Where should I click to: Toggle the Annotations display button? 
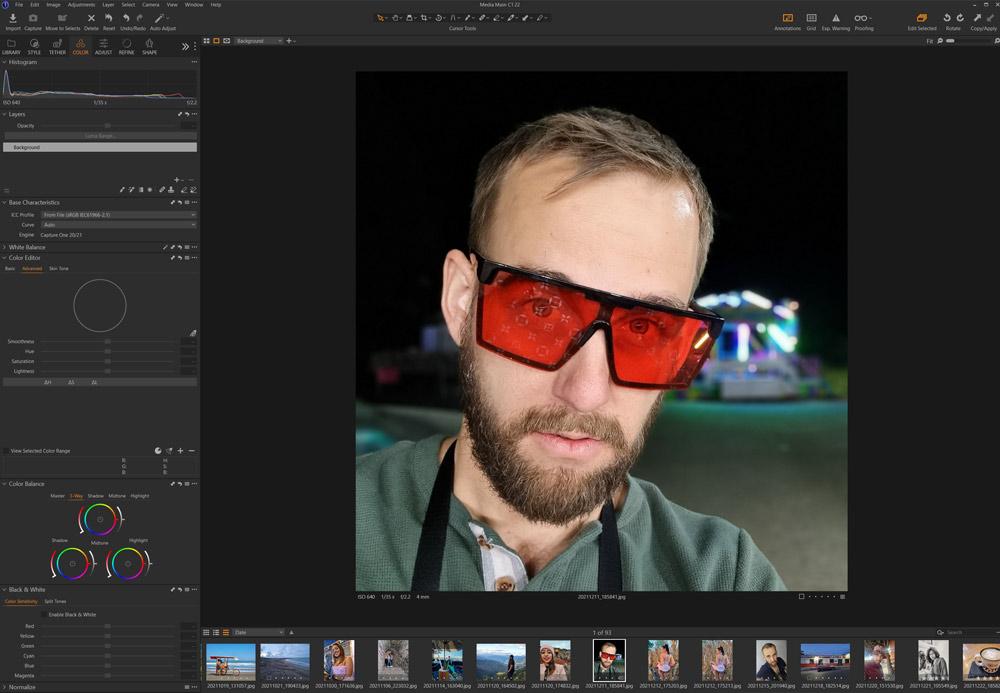point(787,18)
